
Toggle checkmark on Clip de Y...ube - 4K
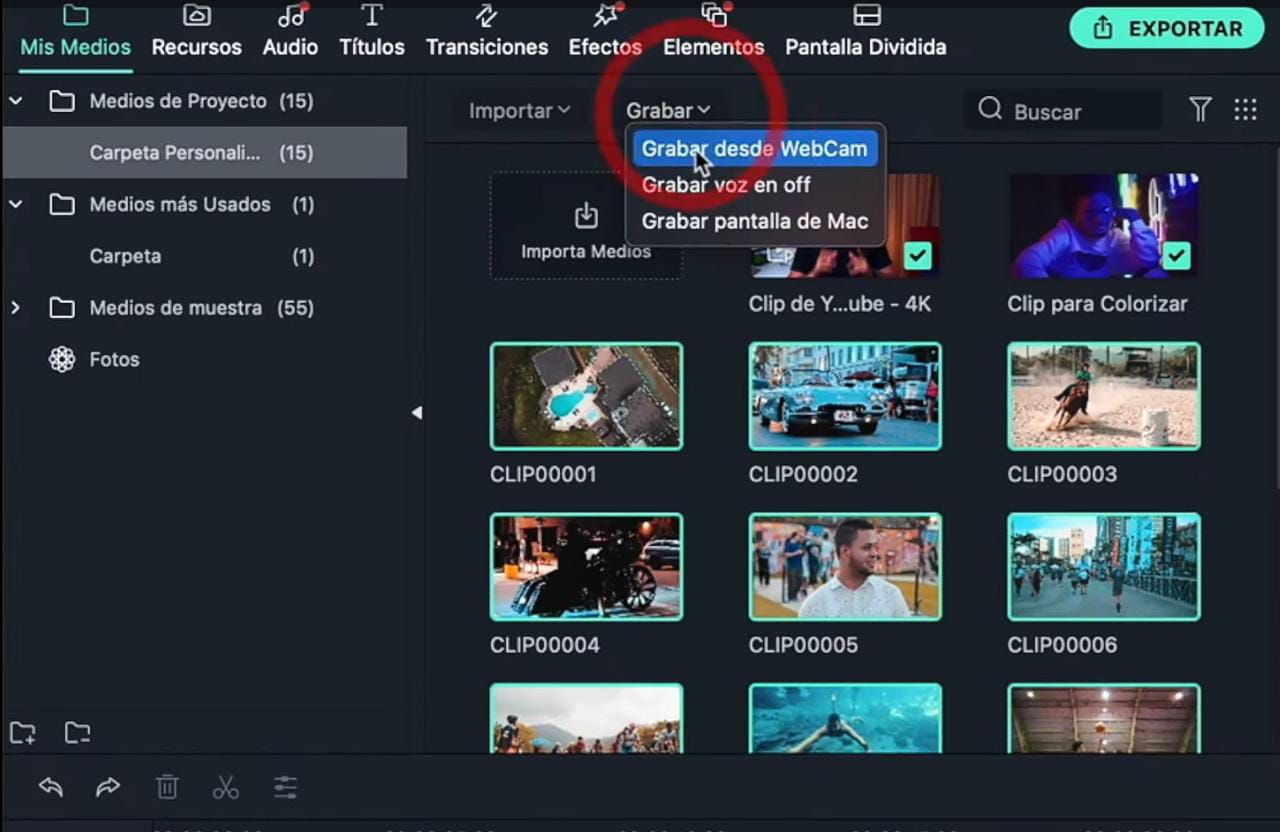coord(918,257)
